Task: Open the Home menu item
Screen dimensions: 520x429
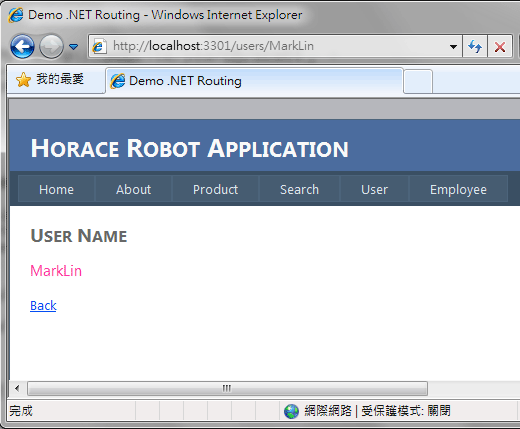Action: coord(56,189)
